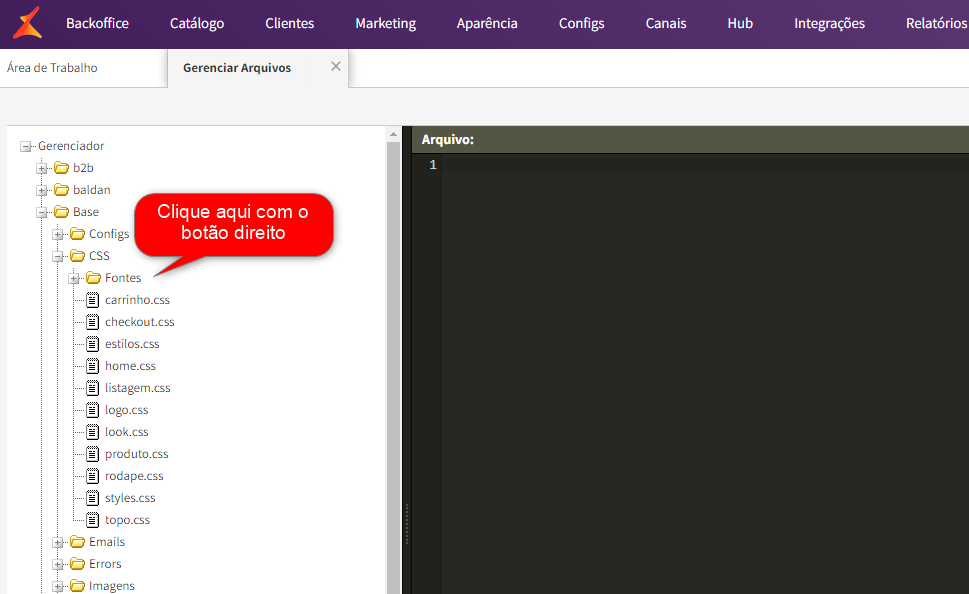Viewport: 969px width, 594px height.
Task: Click the rodape.css file icon
Action: coord(93,477)
